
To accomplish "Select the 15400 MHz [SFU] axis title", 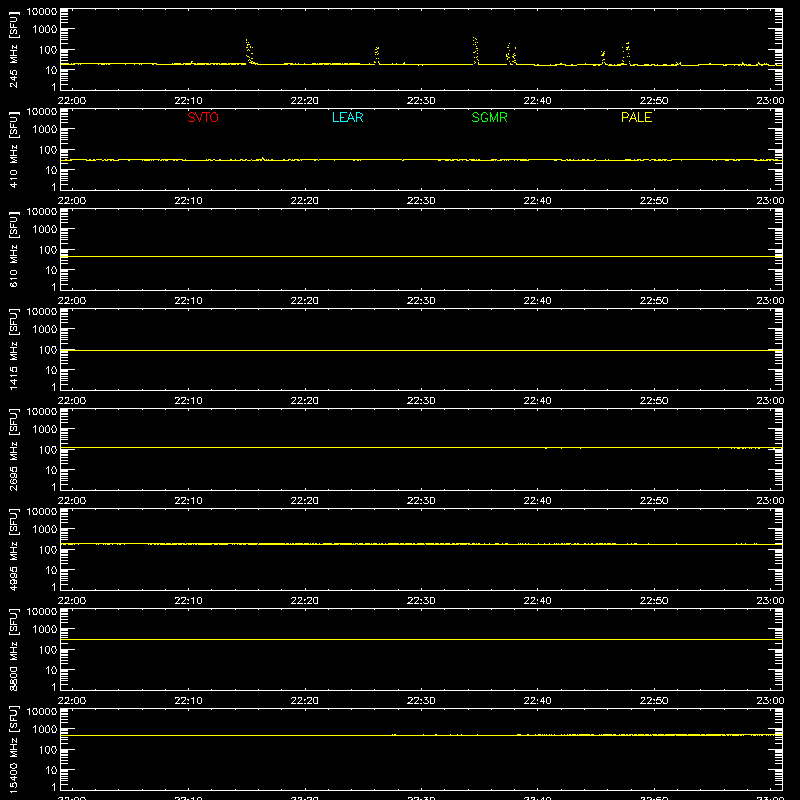I will [13, 749].
